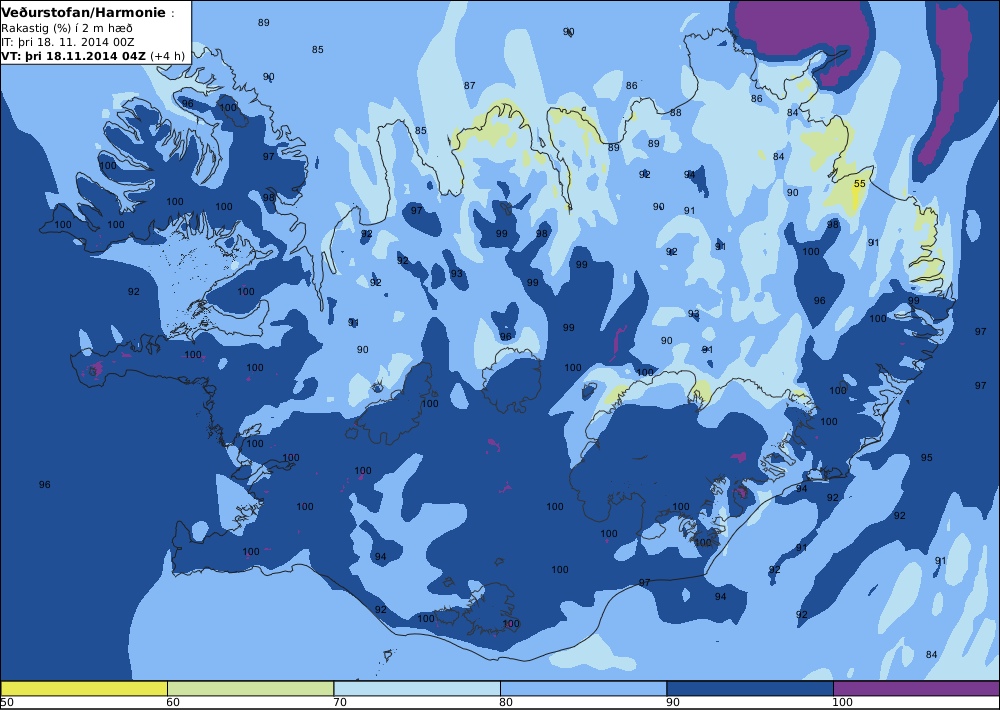The height and width of the screenshot is (710, 1000).
Task: Click the '(+4 h)' forecast offset text
Action: [x=168, y=55]
